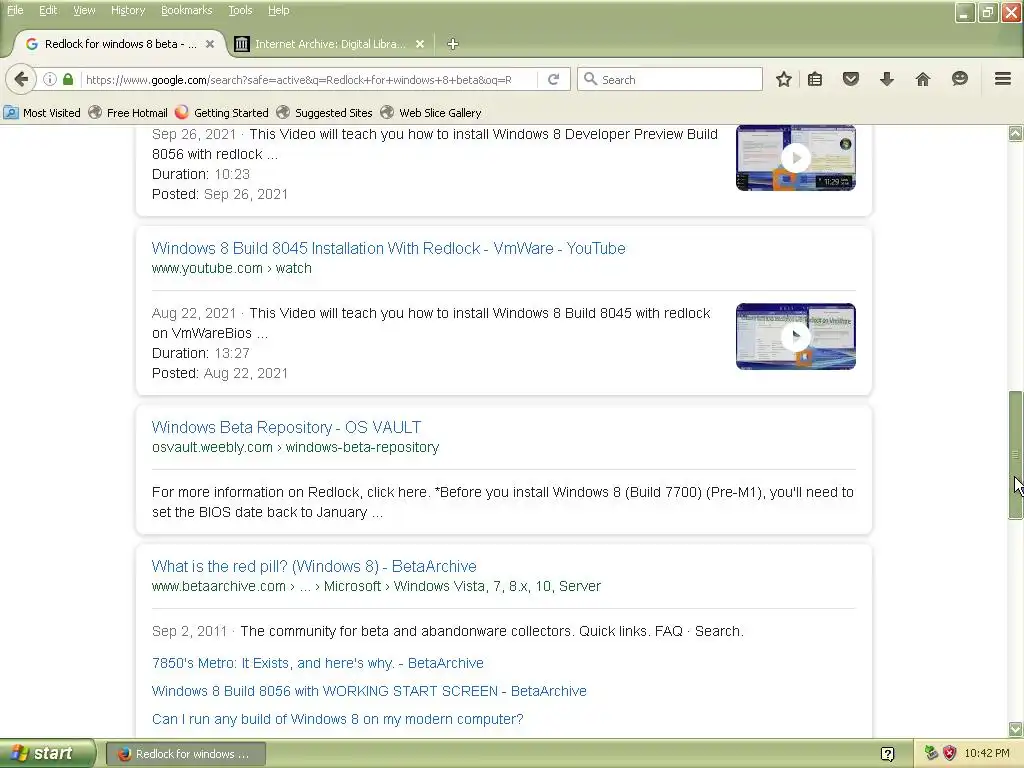The height and width of the screenshot is (768, 1024).
Task: Click the vertical scrollbar thumb
Action: click(1016, 455)
